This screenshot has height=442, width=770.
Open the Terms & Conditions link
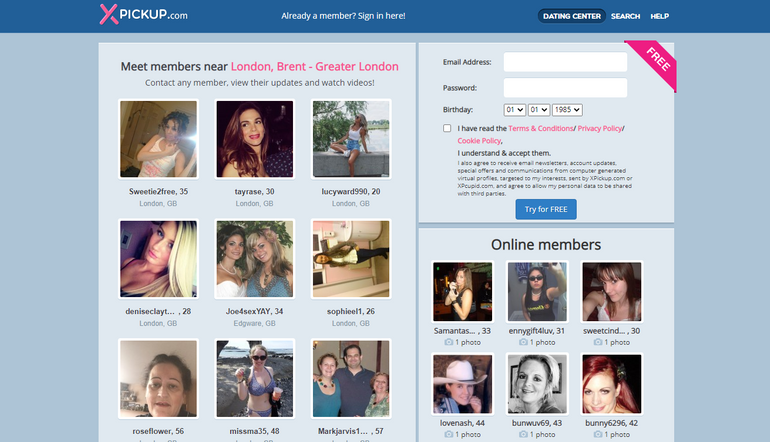tap(541, 128)
